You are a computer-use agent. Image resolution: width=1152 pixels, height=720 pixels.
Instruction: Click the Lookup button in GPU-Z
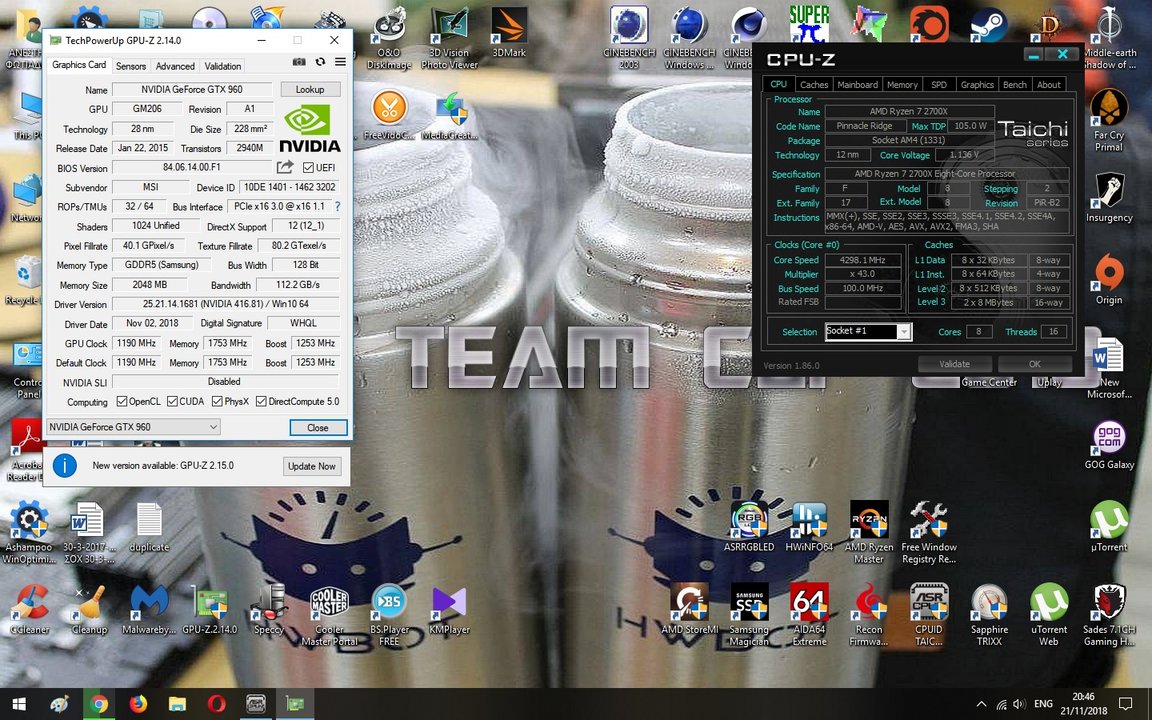coord(310,89)
